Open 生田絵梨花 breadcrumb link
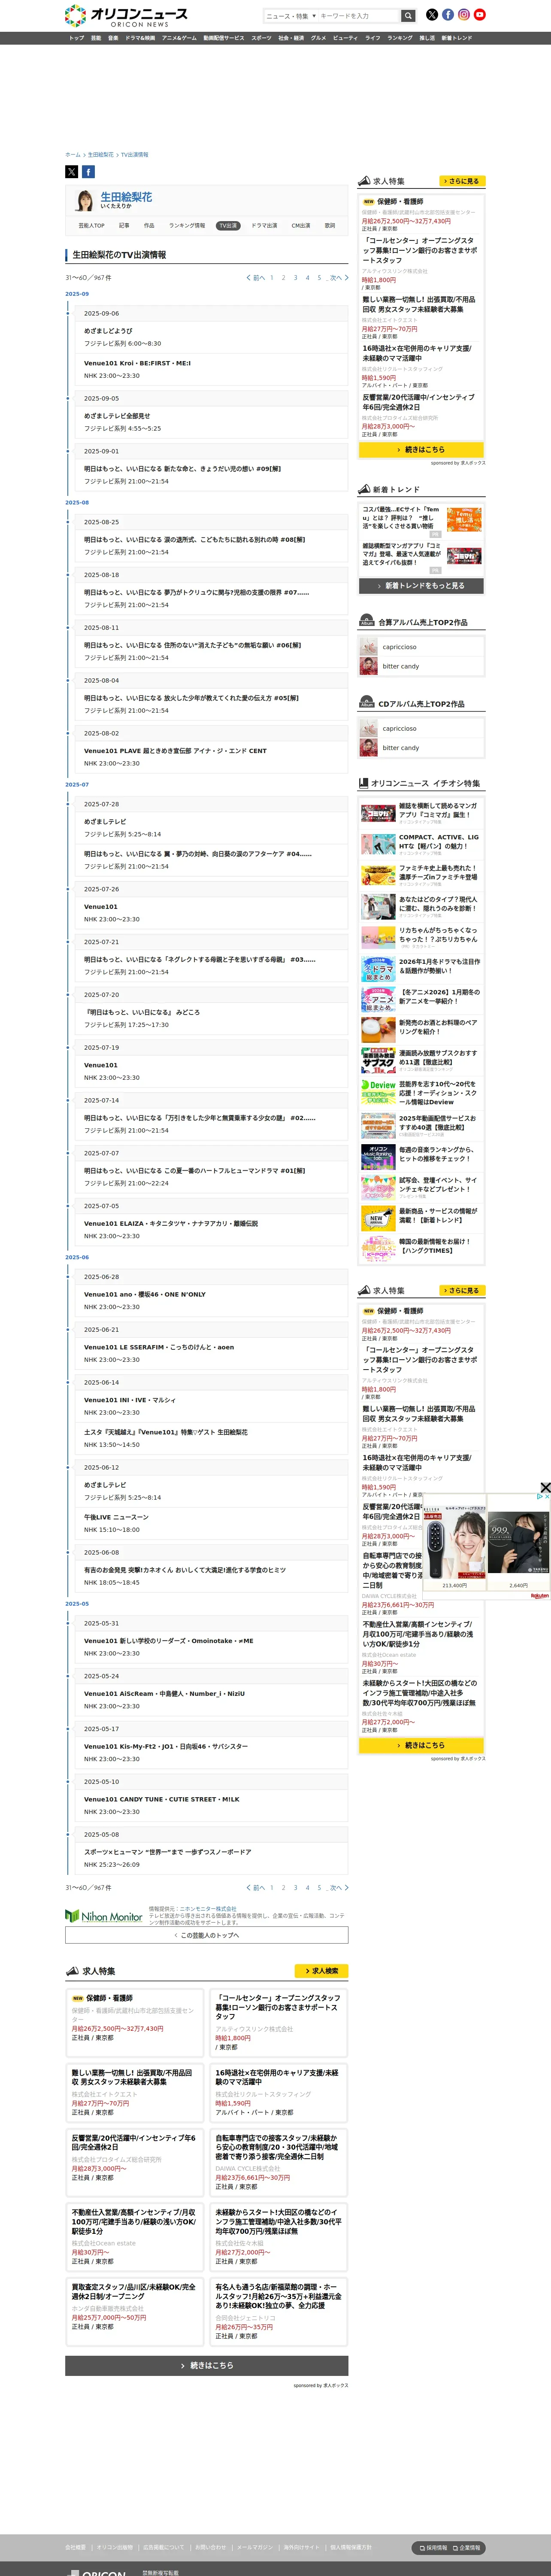Screen dimensions: 551x2576 tap(100, 155)
